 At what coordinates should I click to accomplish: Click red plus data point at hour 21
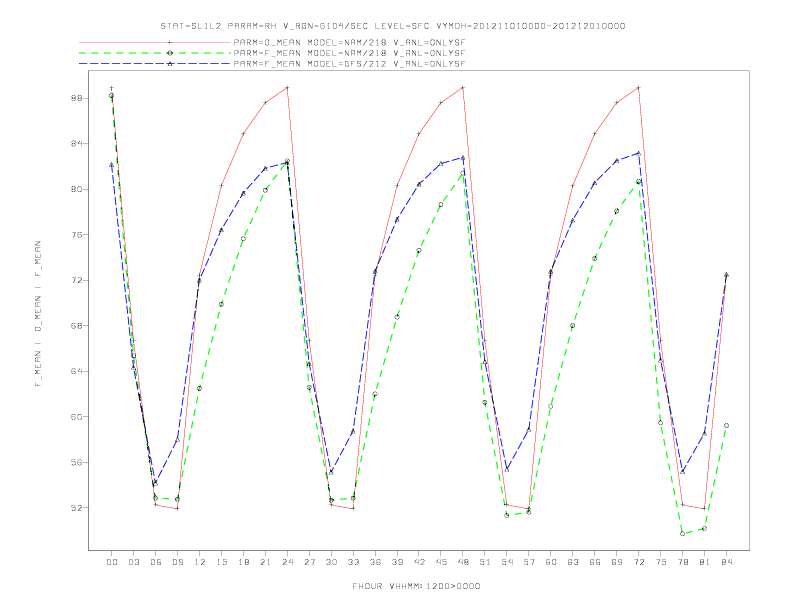click(265, 103)
